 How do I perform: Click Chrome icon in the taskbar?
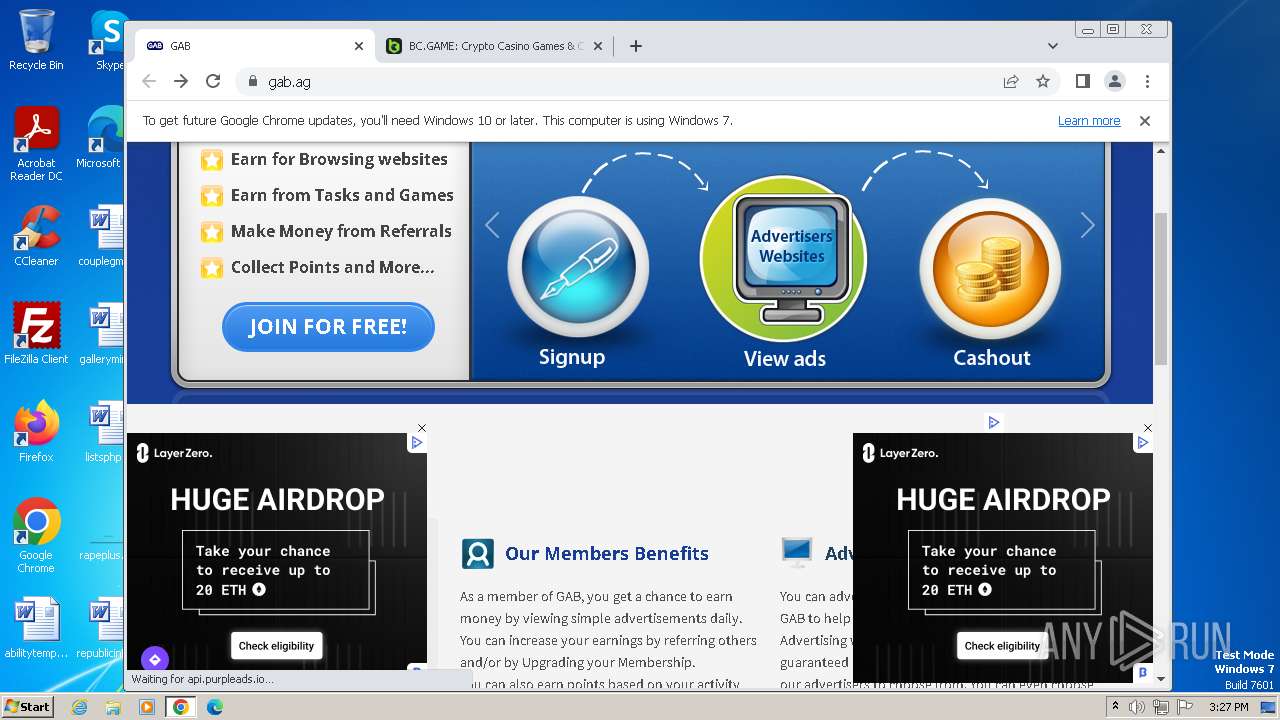(180, 707)
